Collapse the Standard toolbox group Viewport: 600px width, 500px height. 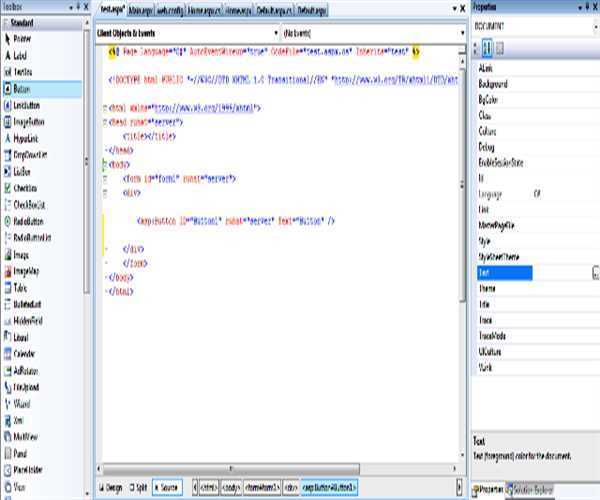click(6, 23)
